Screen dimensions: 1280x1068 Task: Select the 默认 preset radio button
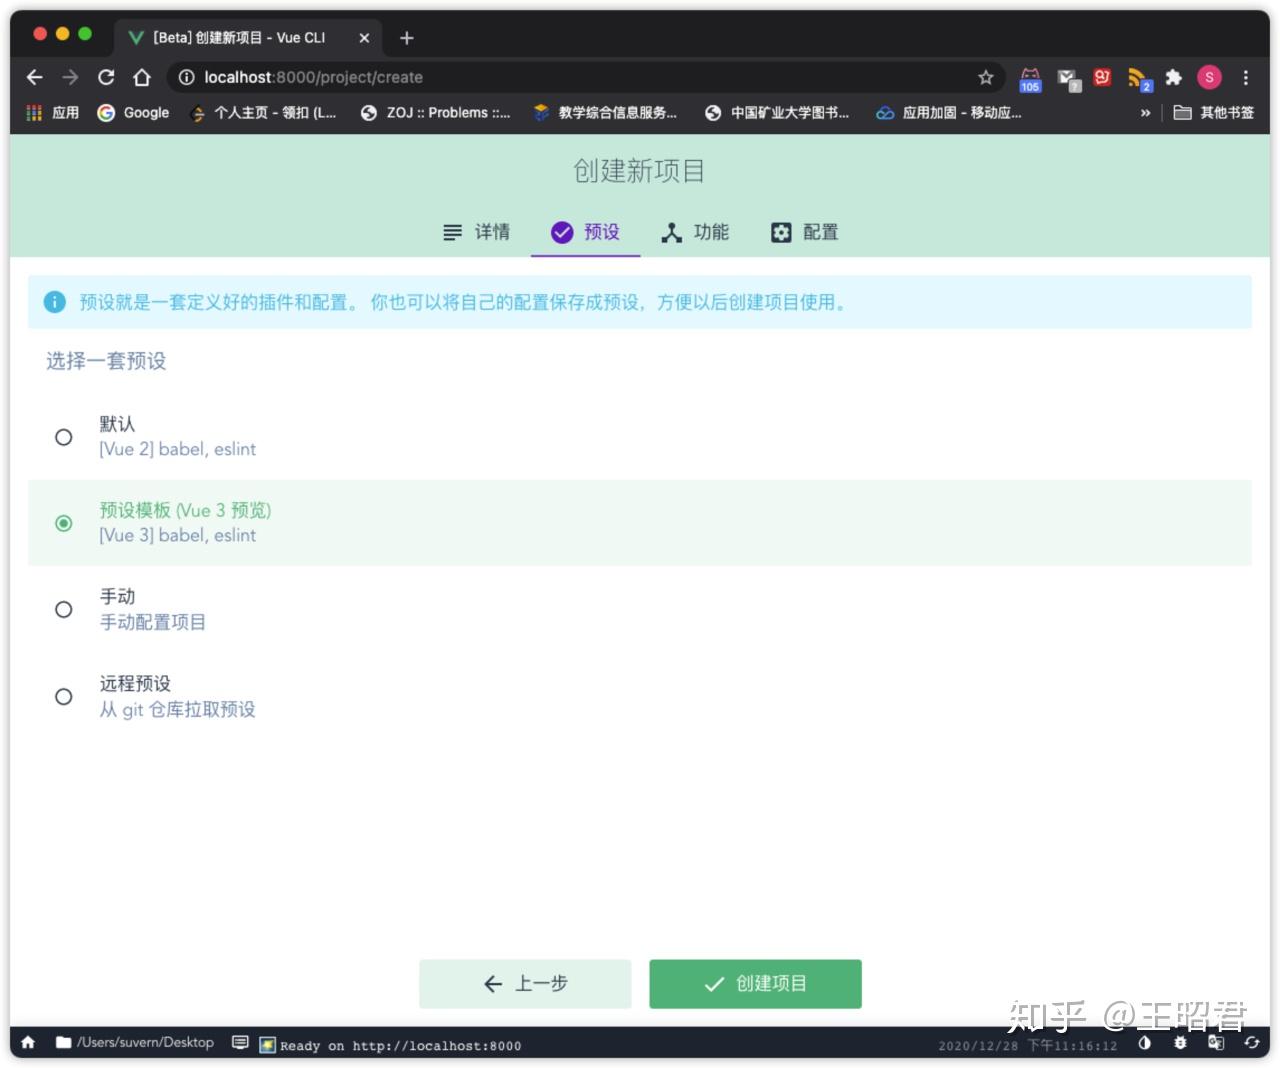pos(64,437)
